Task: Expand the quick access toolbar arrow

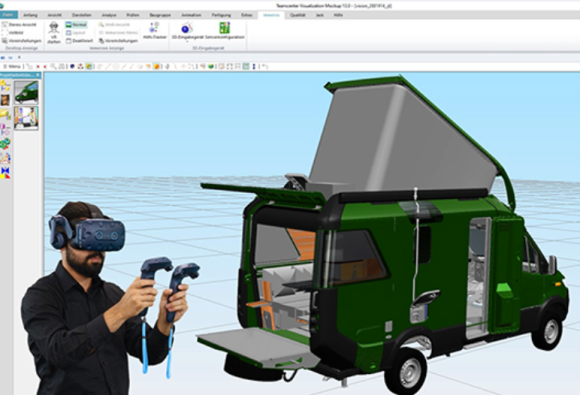Action: point(19,57)
